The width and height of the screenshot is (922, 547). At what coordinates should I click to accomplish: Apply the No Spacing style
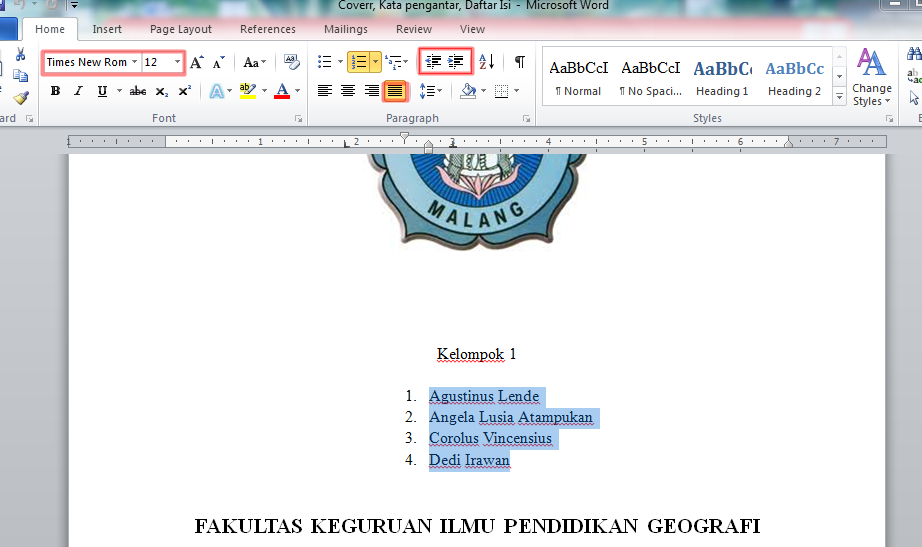coord(650,78)
